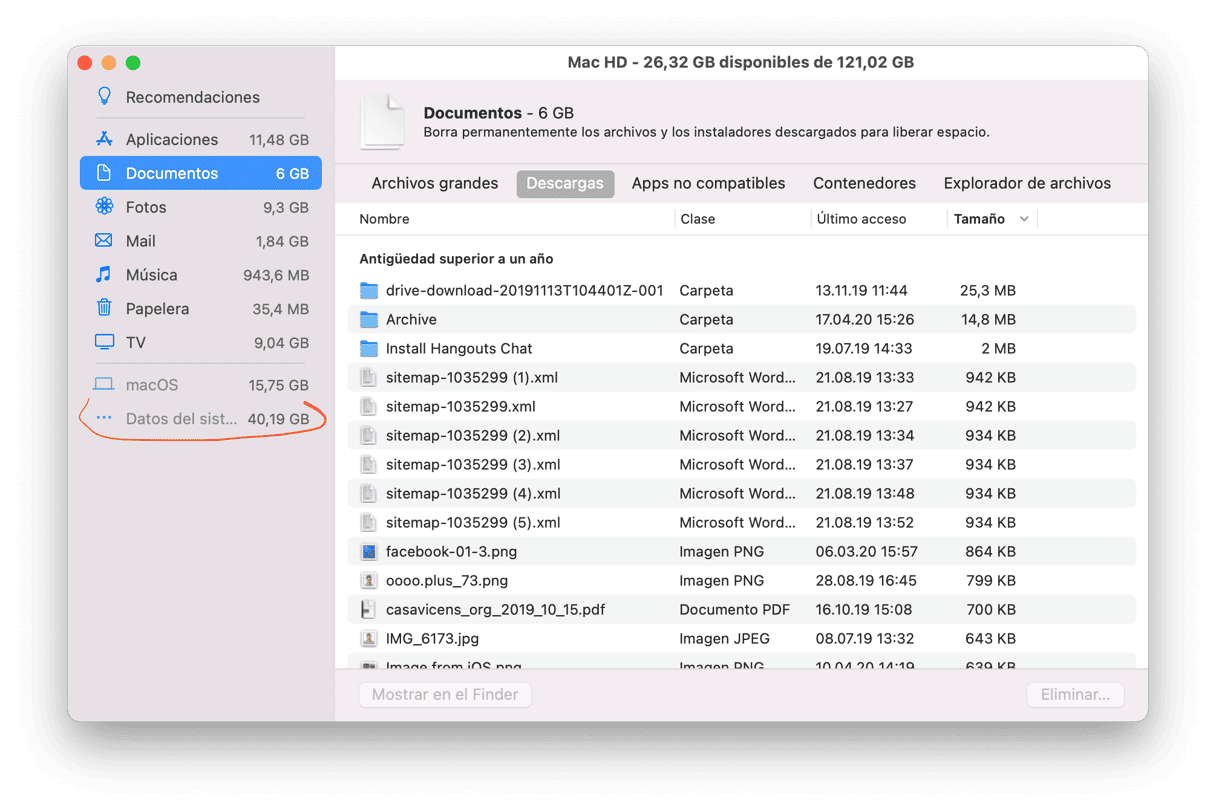1216x811 pixels.
Task: Select the Descargas tab
Action: pyautogui.click(x=565, y=184)
